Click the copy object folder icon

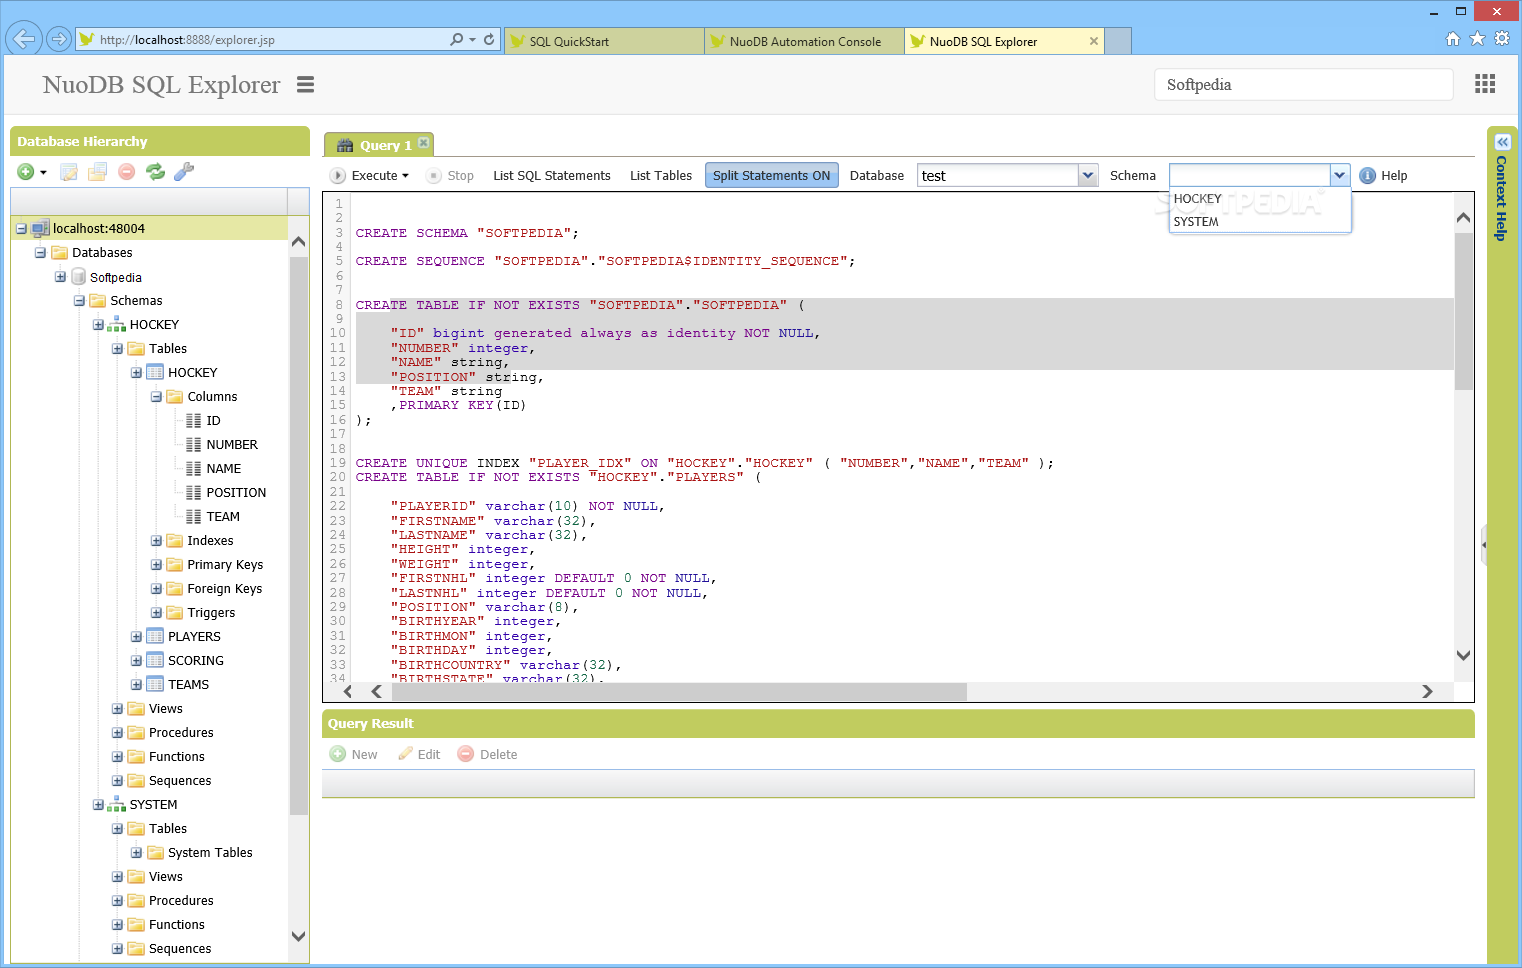pos(97,172)
